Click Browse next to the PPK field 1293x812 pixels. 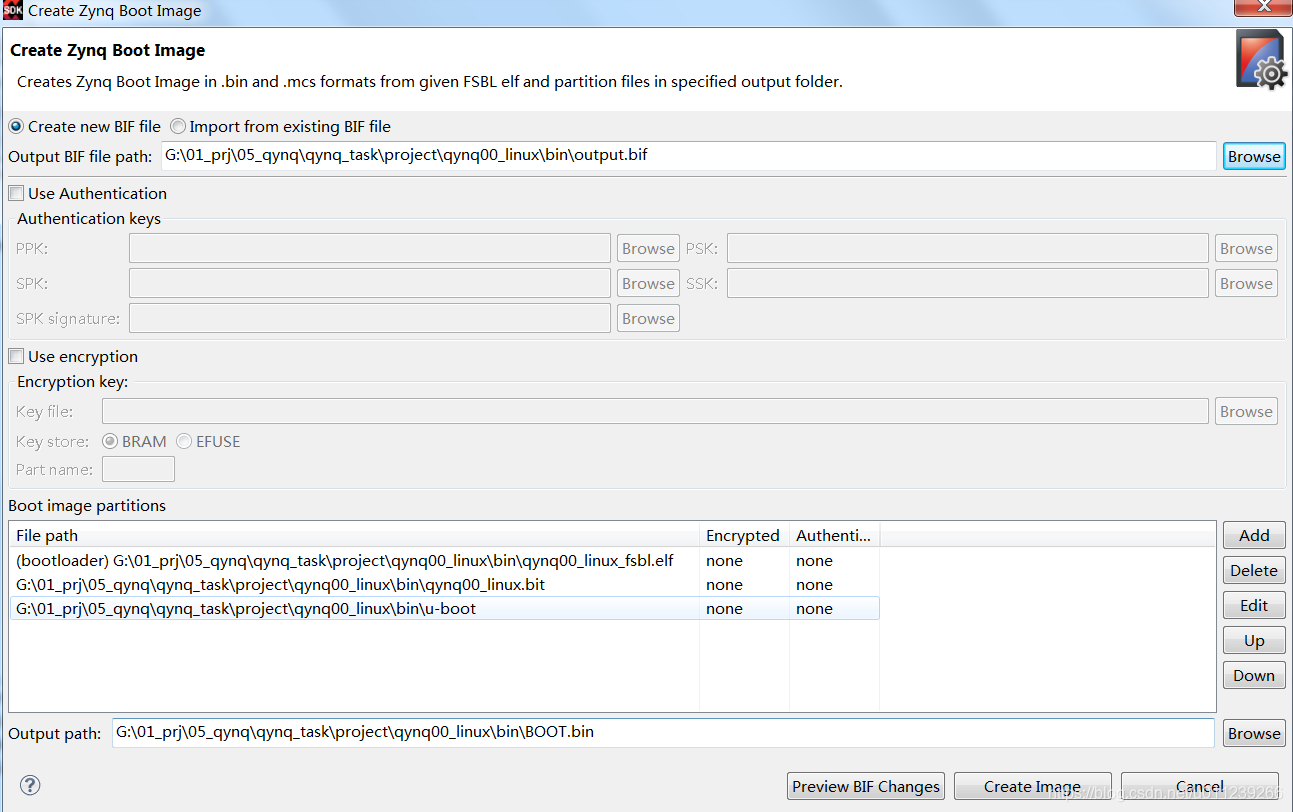click(648, 248)
